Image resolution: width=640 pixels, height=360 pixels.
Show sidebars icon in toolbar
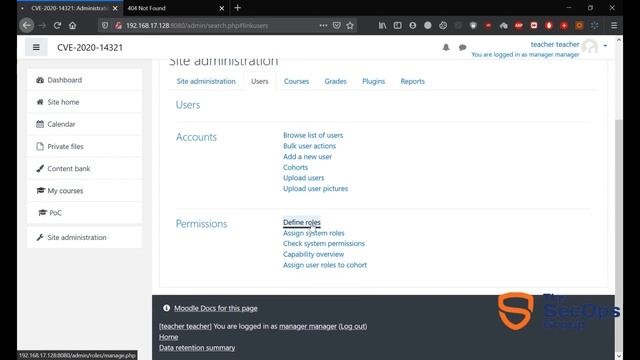[398, 25]
